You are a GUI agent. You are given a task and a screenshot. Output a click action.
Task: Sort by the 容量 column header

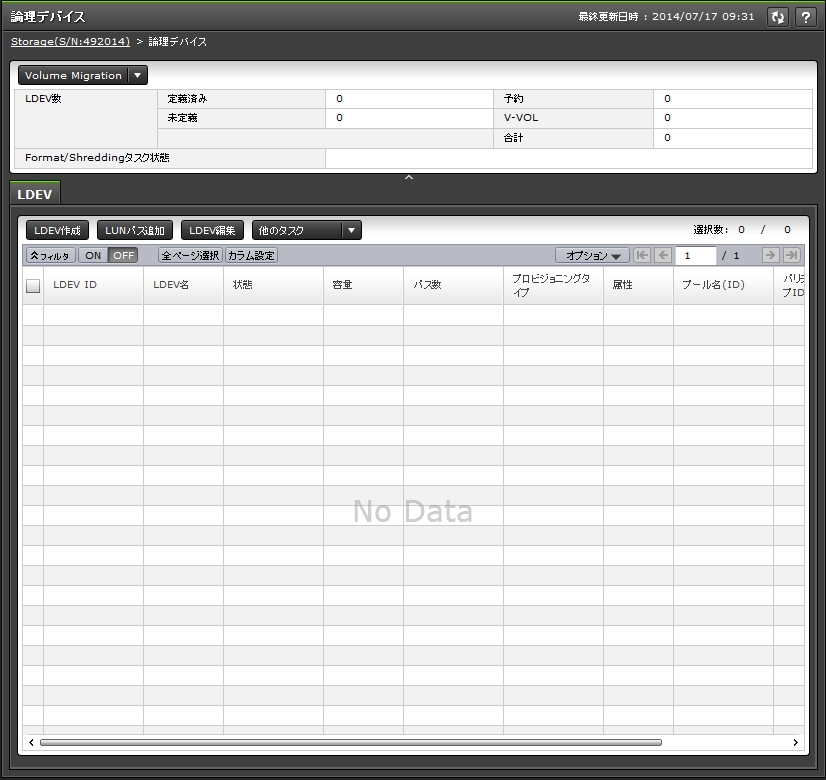tap(363, 285)
